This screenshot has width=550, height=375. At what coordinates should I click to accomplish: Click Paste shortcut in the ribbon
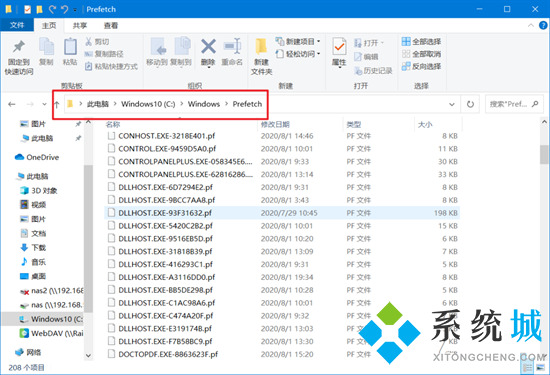pyautogui.click(x=112, y=66)
